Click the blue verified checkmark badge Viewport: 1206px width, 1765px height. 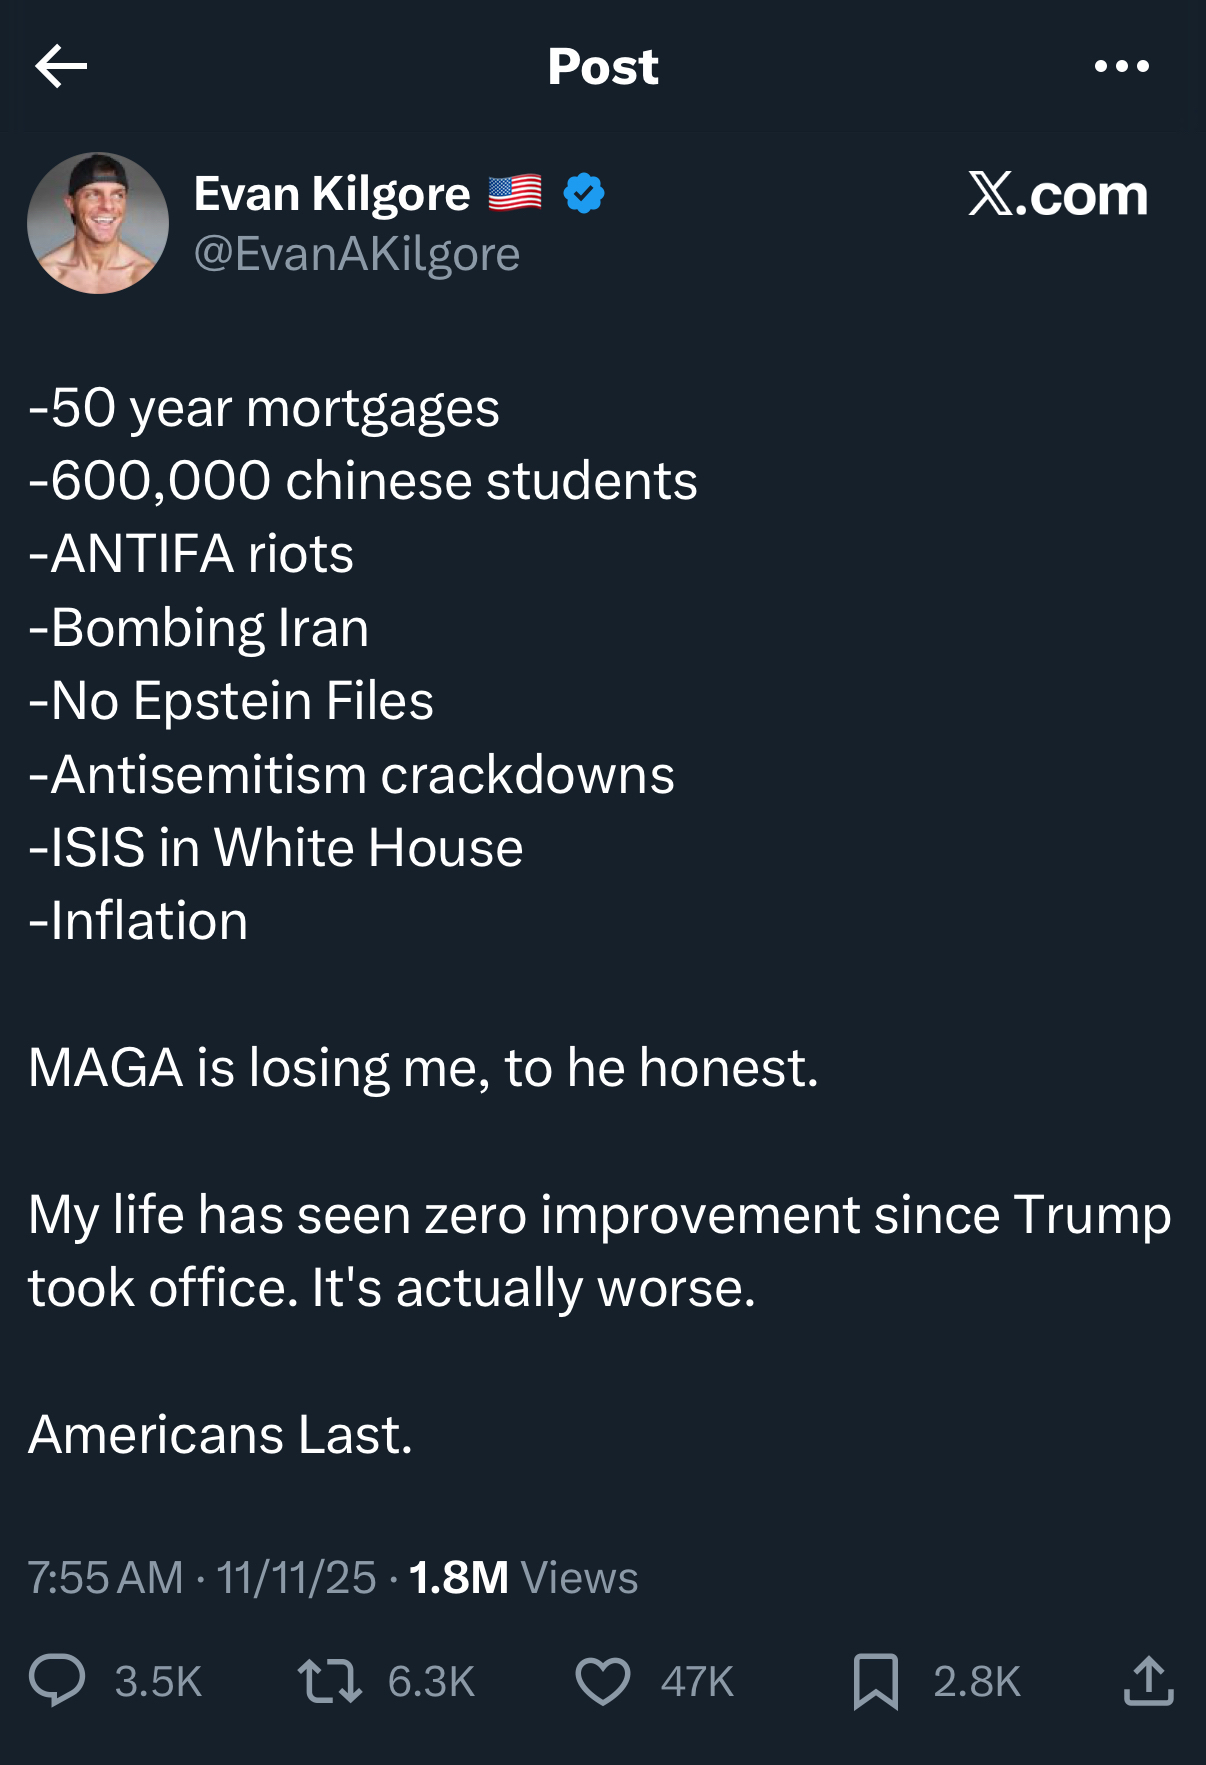tap(584, 193)
